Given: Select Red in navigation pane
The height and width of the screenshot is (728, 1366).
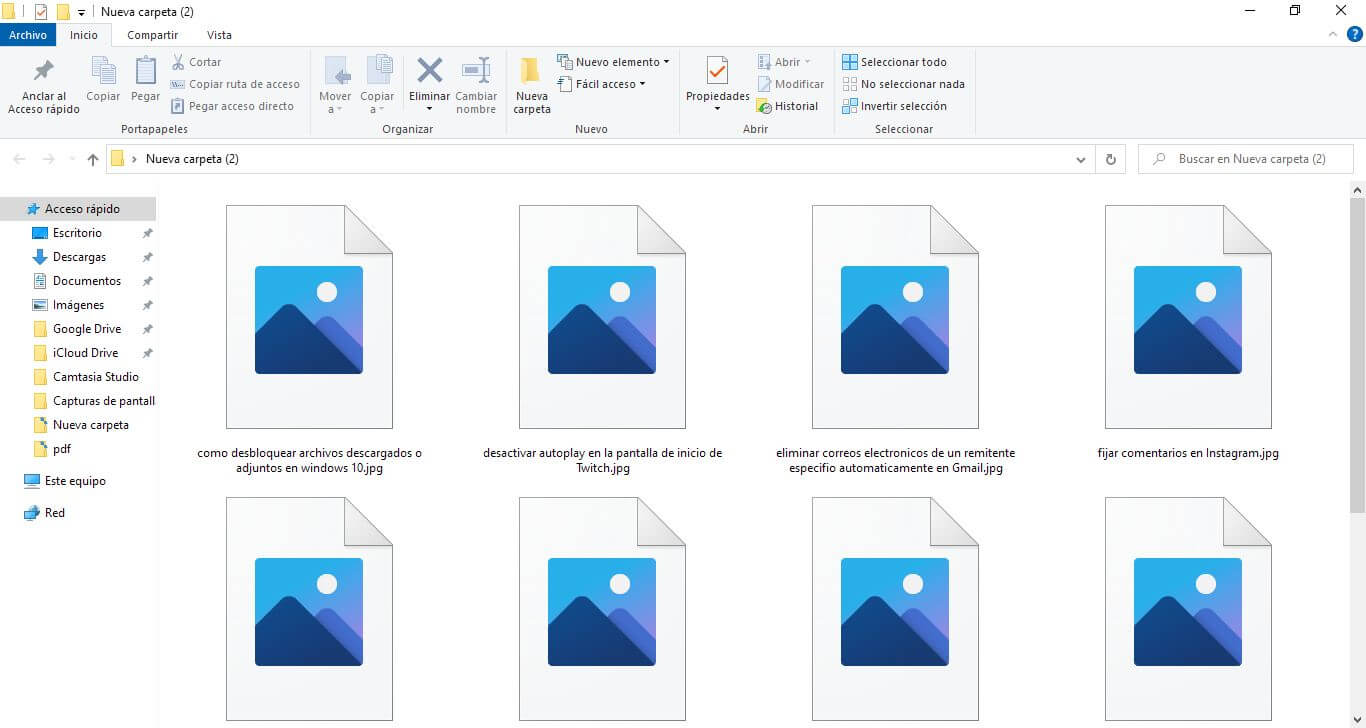Looking at the screenshot, I should click(x=55, y=513).
